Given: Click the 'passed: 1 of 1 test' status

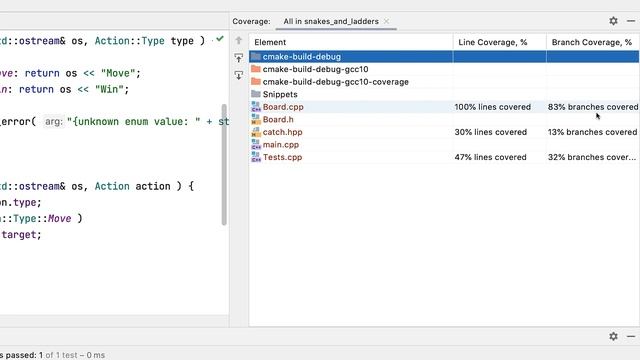Looking at the screenshot, I should [x=52, y=355].
